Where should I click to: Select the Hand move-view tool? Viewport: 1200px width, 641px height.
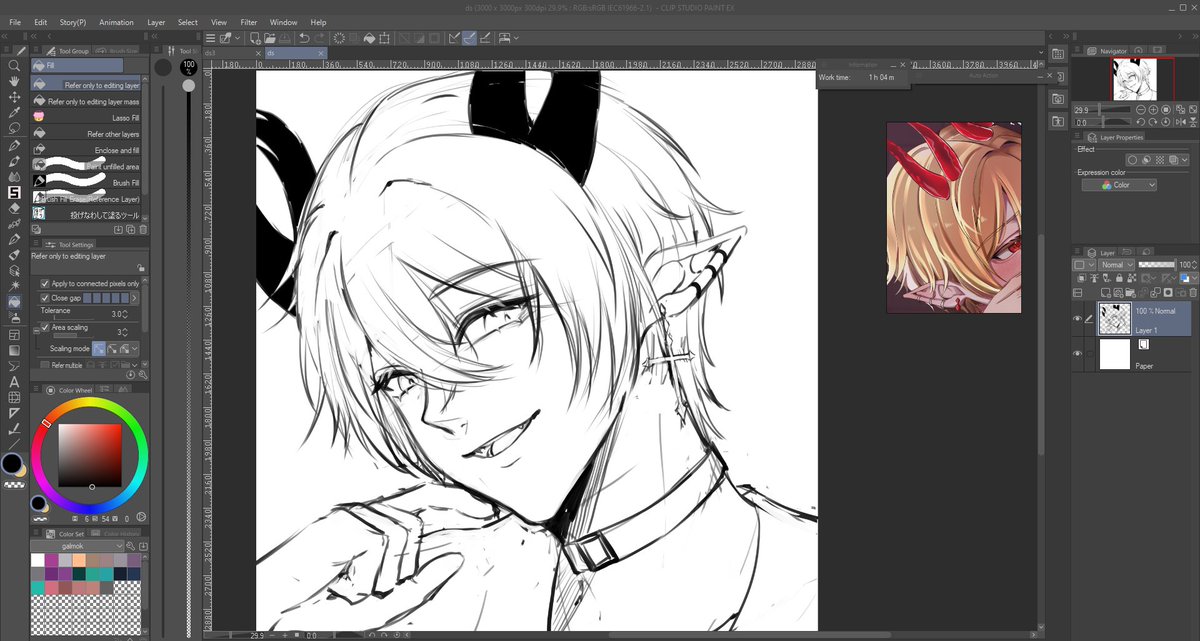click(14, 81)
